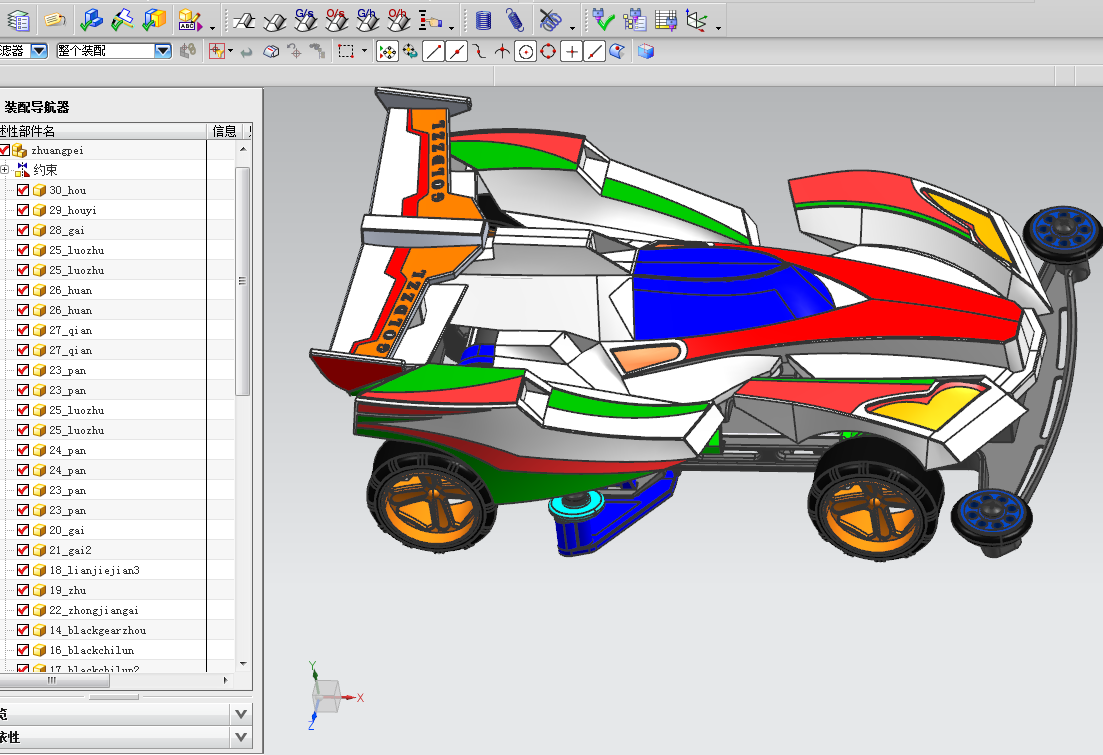Click the yellow tag label icon

(x=55, y=20)
